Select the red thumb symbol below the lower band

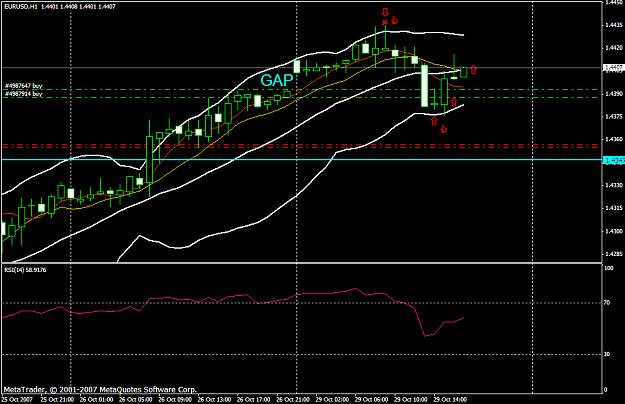tap(444, 129)
